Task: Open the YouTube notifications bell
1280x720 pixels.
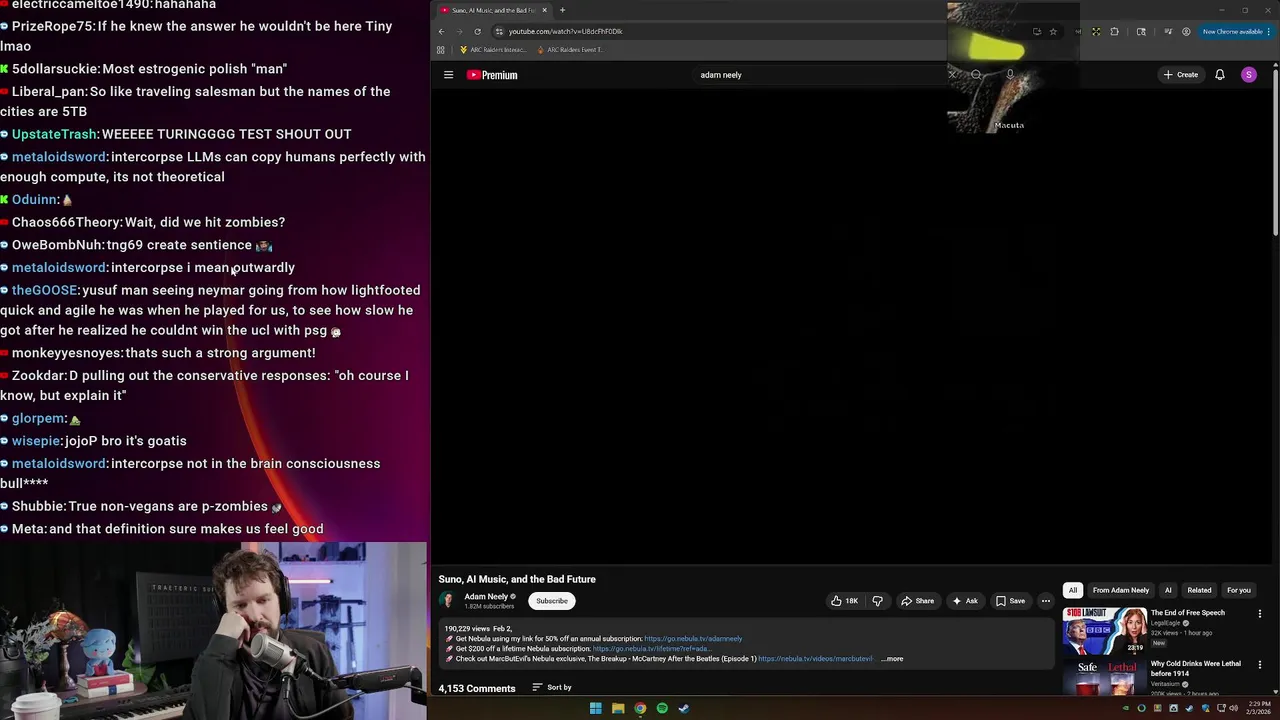Action: 1219,75
